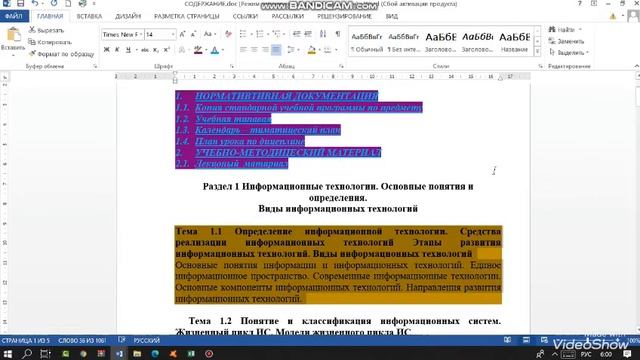Viewport: 640px width, 360px height.
Task: Switch to ВСТАВКА tab
Action: [89, 16]
